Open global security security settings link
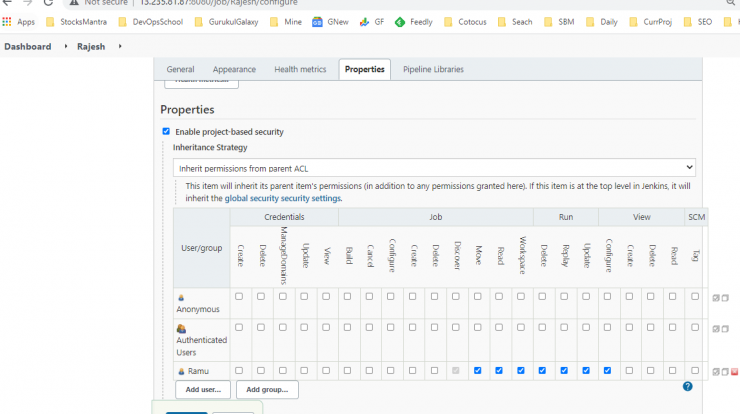The image size is (740, 414). tap(282, 198)
